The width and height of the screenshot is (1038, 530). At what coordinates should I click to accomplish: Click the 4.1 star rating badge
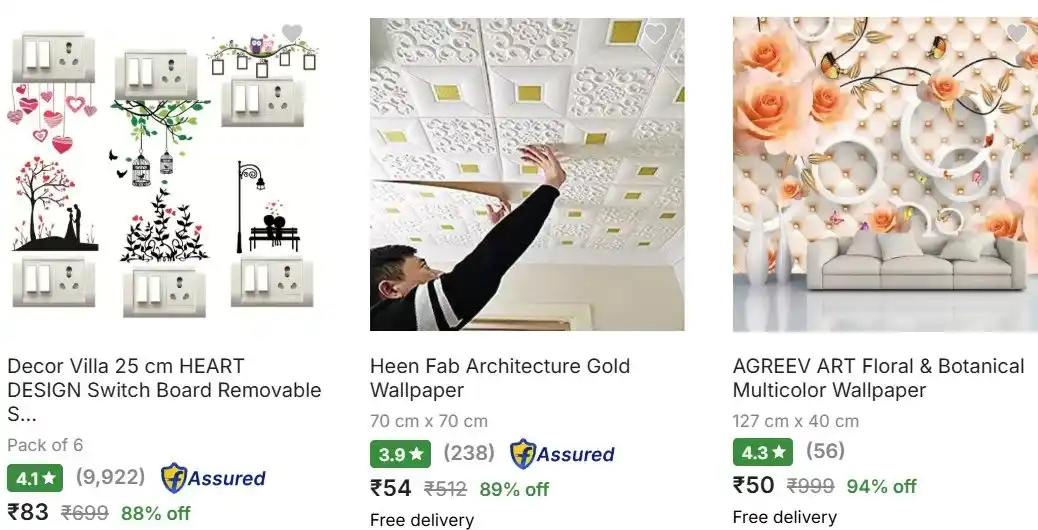click(x=35, y=478)
